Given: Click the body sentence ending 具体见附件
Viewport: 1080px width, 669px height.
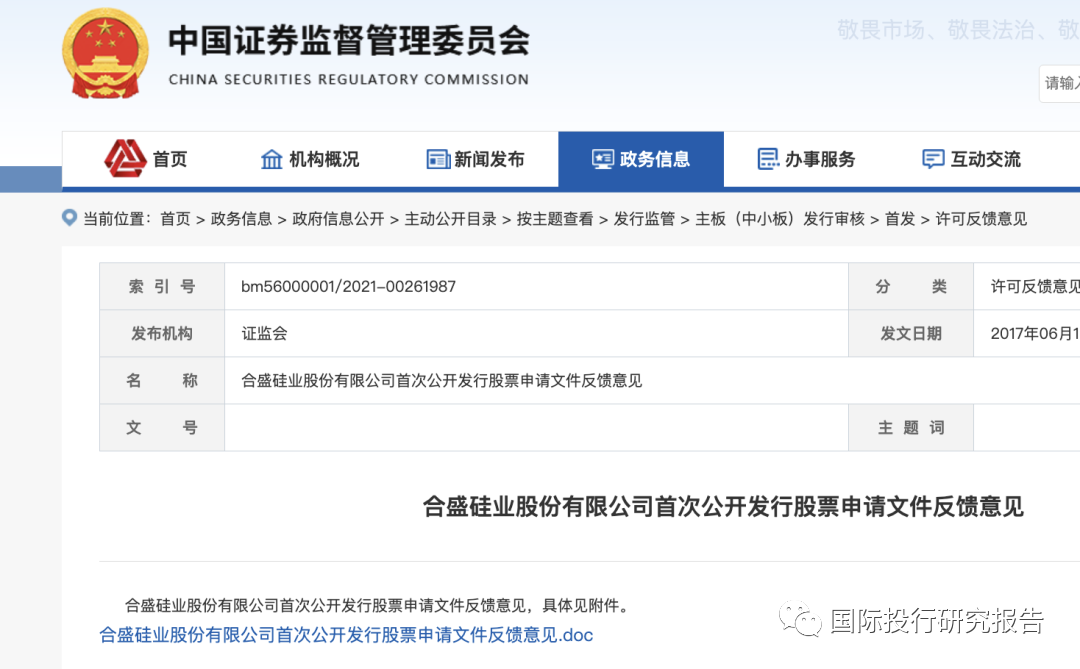Looking at the screenshot, I should [377, 606].
